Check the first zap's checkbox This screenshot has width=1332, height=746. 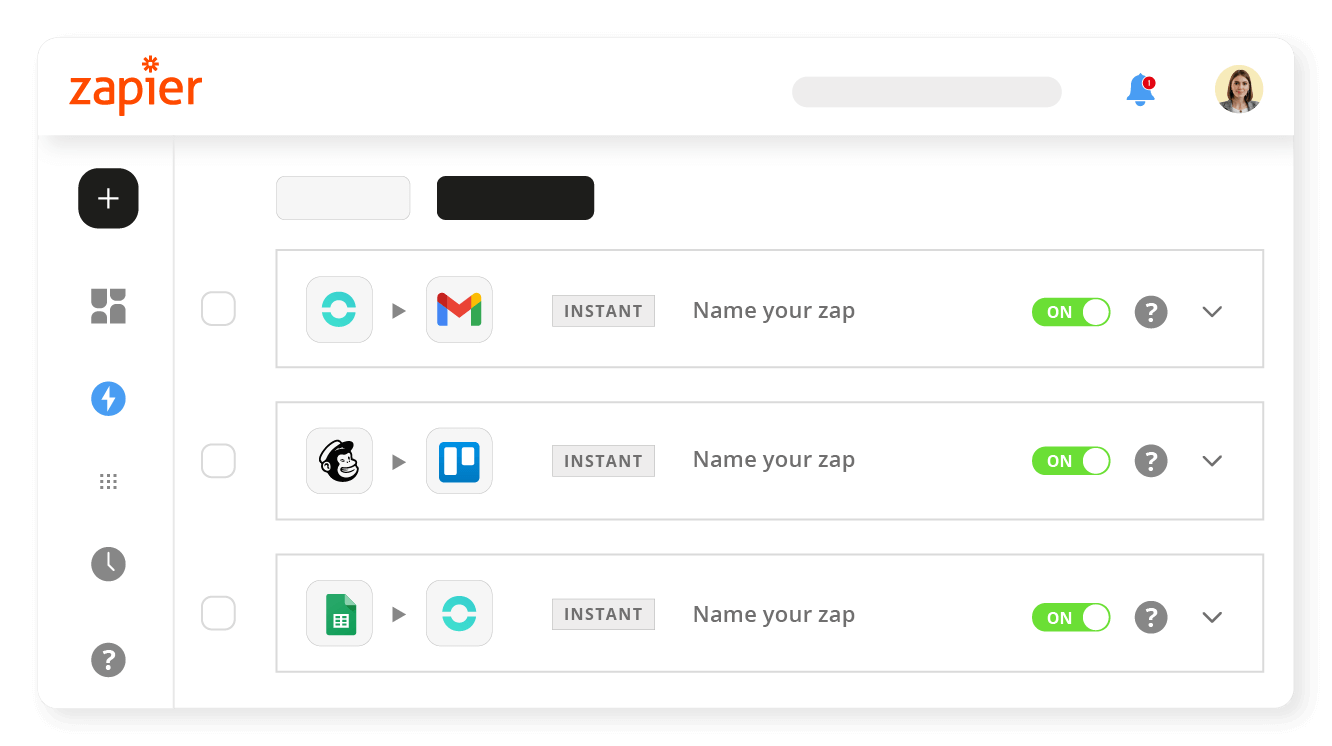click(218, 309)
